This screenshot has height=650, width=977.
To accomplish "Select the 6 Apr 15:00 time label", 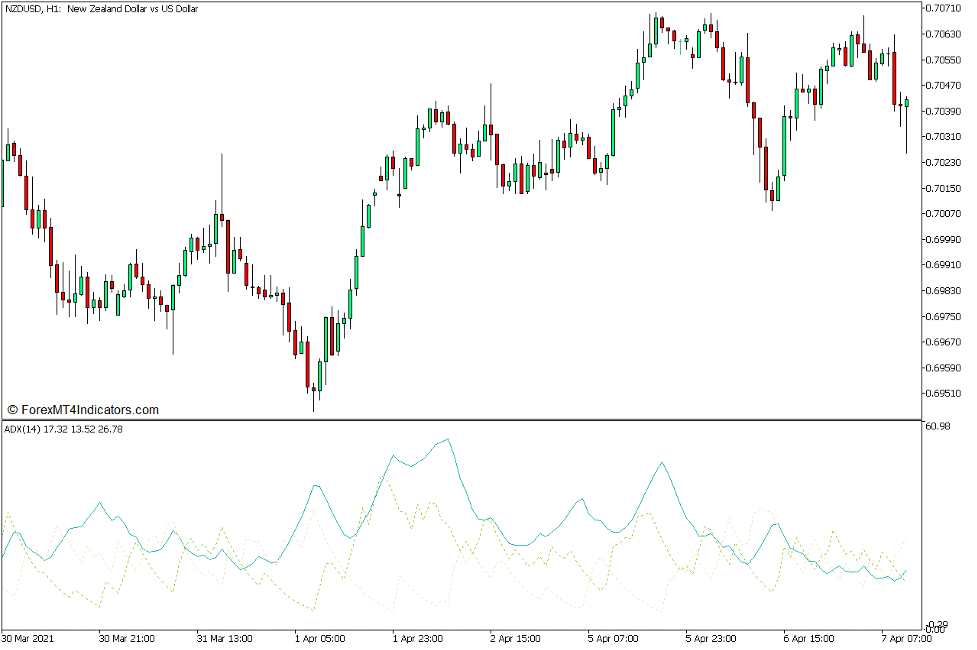I will [808, 638].
